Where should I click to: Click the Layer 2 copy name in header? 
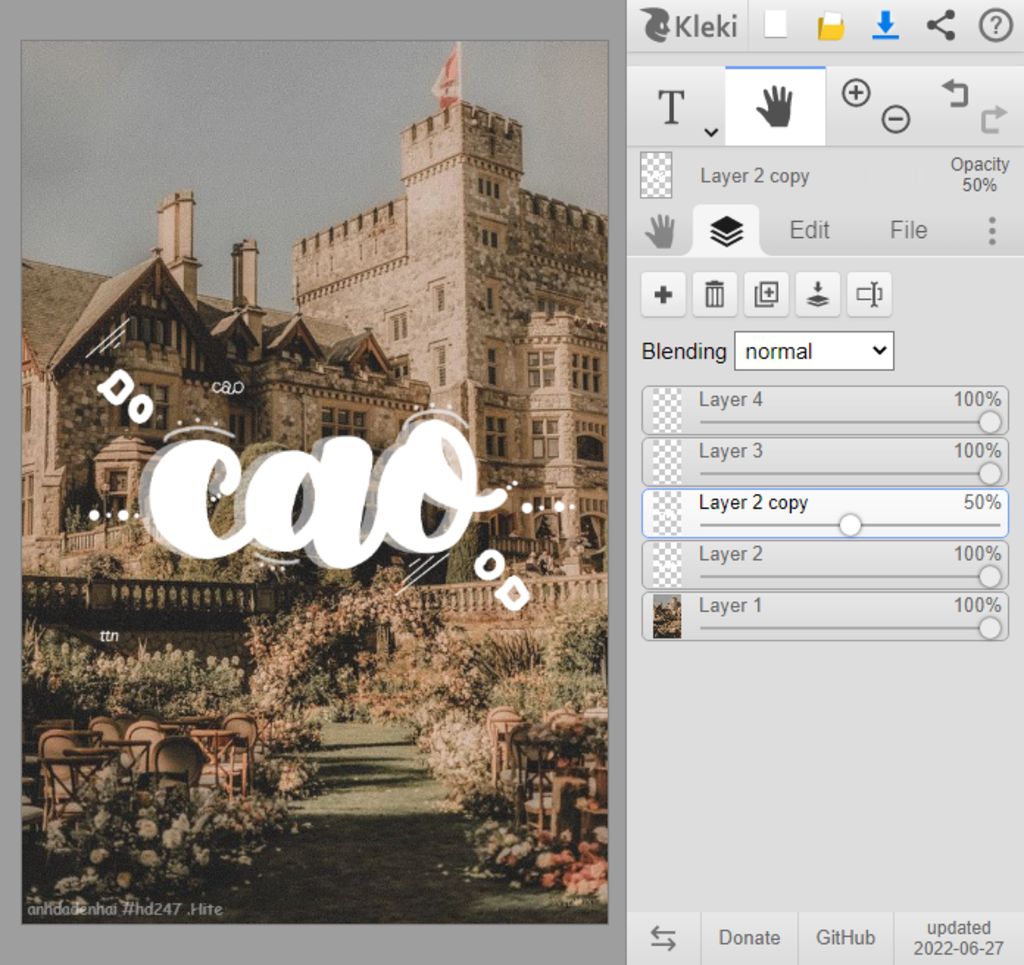point(754,176)
